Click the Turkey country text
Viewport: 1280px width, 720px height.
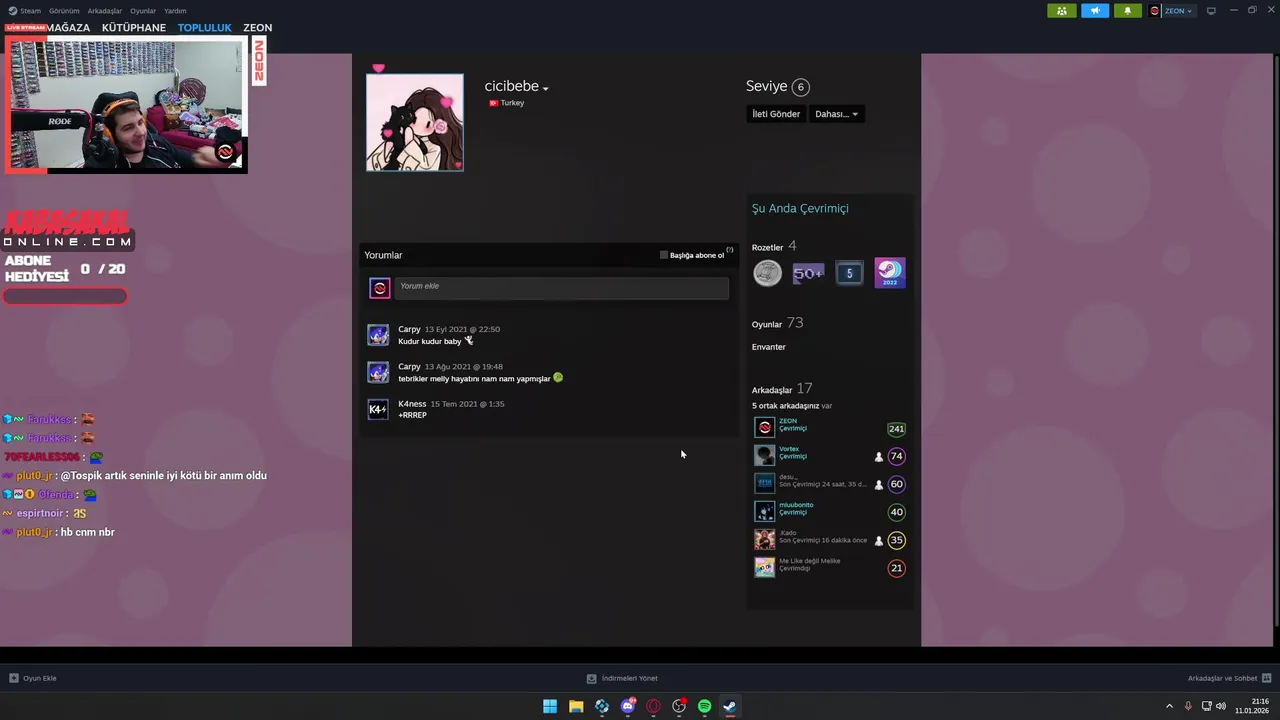point(512,103)
